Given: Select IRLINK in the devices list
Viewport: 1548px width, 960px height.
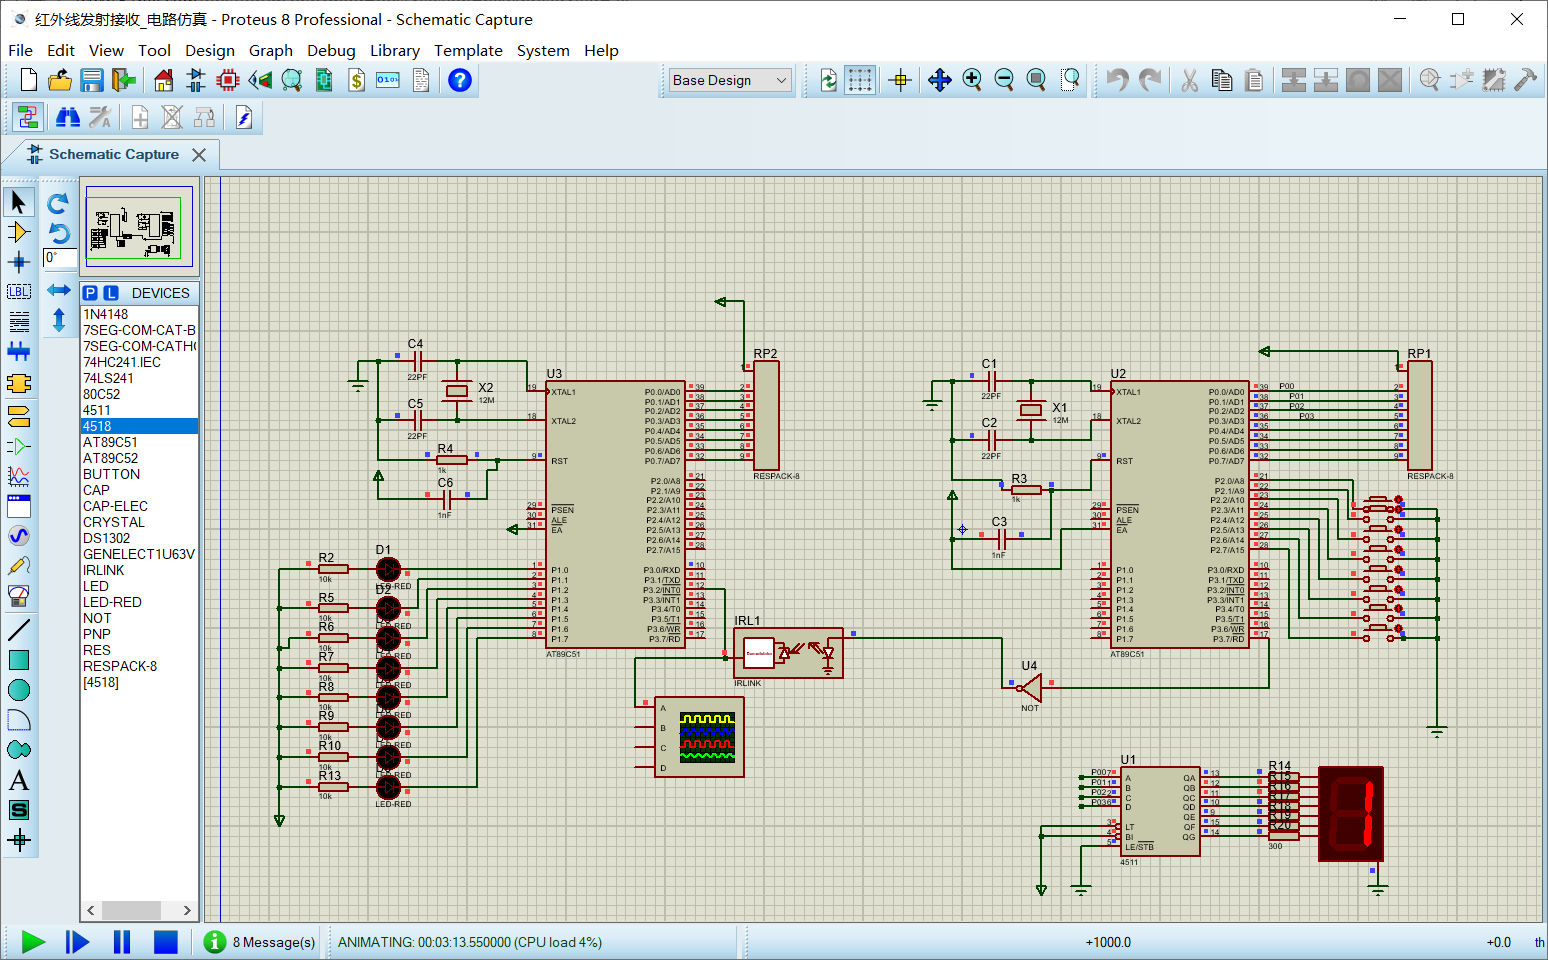Looking at the screenshot, I should tap(139, 570).
